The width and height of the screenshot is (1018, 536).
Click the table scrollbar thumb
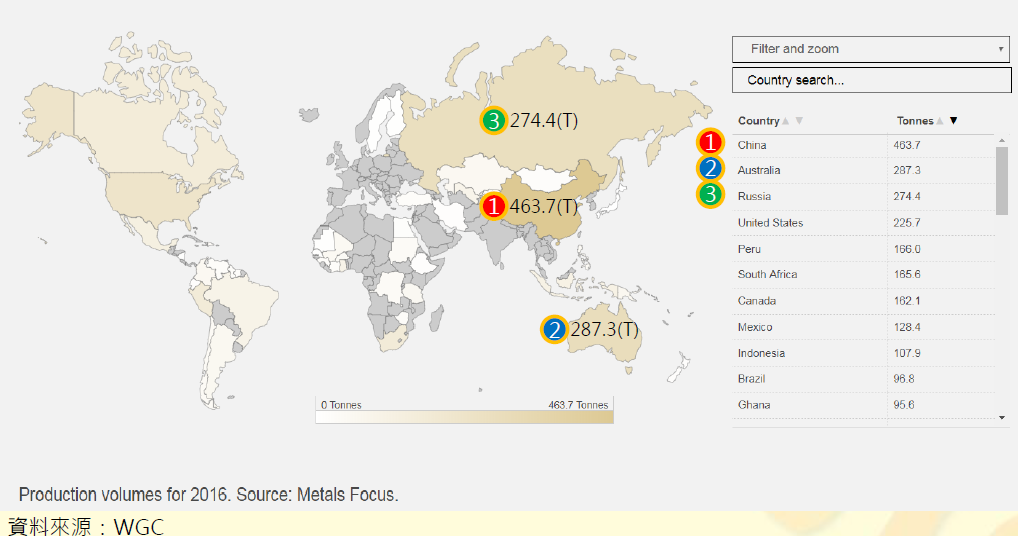tap(1002, 180)
